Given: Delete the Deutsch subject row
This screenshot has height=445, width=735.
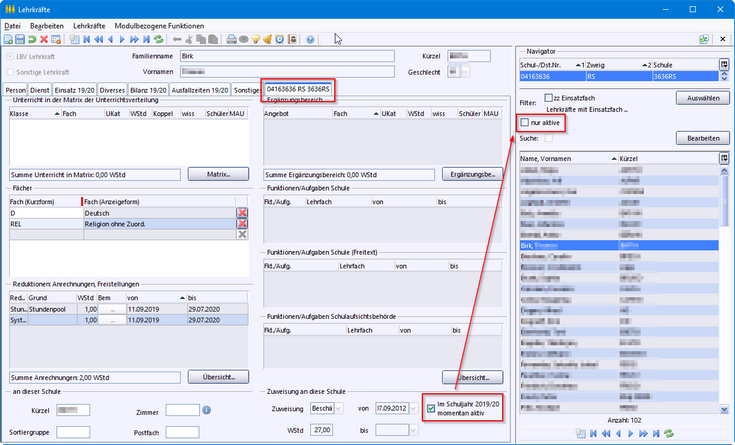Looking at the screenshot, I should tap(242, 213).
